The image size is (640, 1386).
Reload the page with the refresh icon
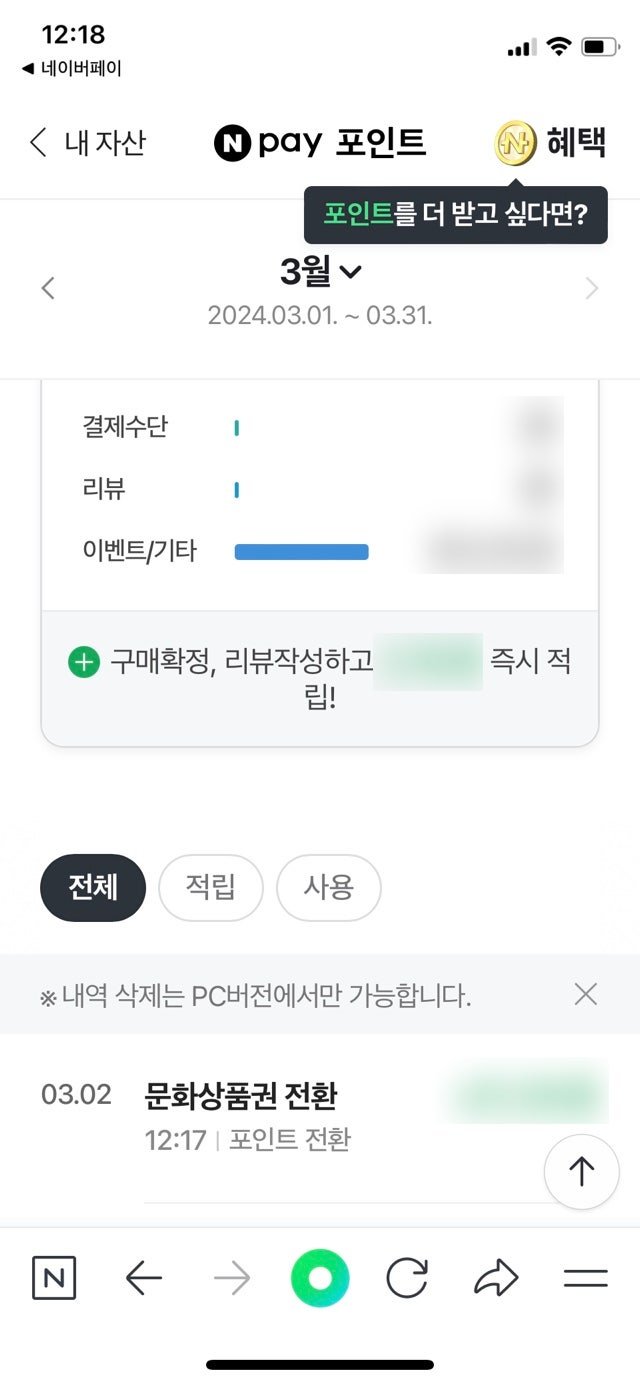407,1278
